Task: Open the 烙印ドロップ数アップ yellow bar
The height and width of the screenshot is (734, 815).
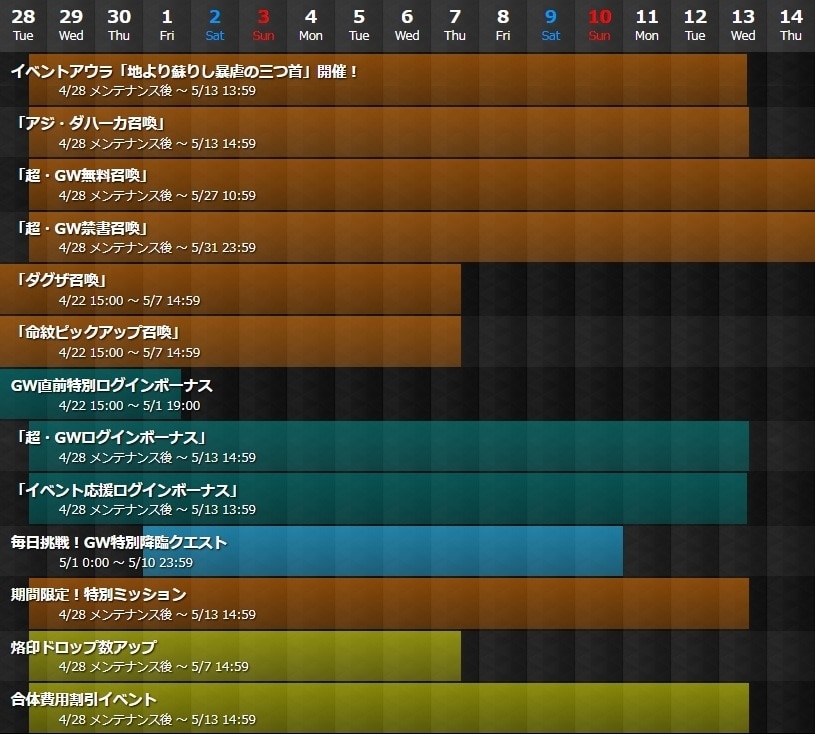Action: [x=245, y=656]
